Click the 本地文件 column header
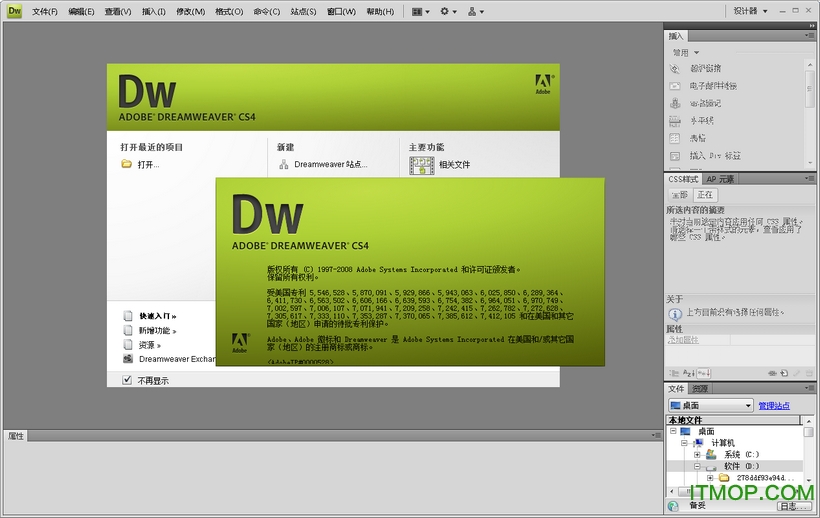This screenshot has height=518, width=820. click(x=734, y=420)
